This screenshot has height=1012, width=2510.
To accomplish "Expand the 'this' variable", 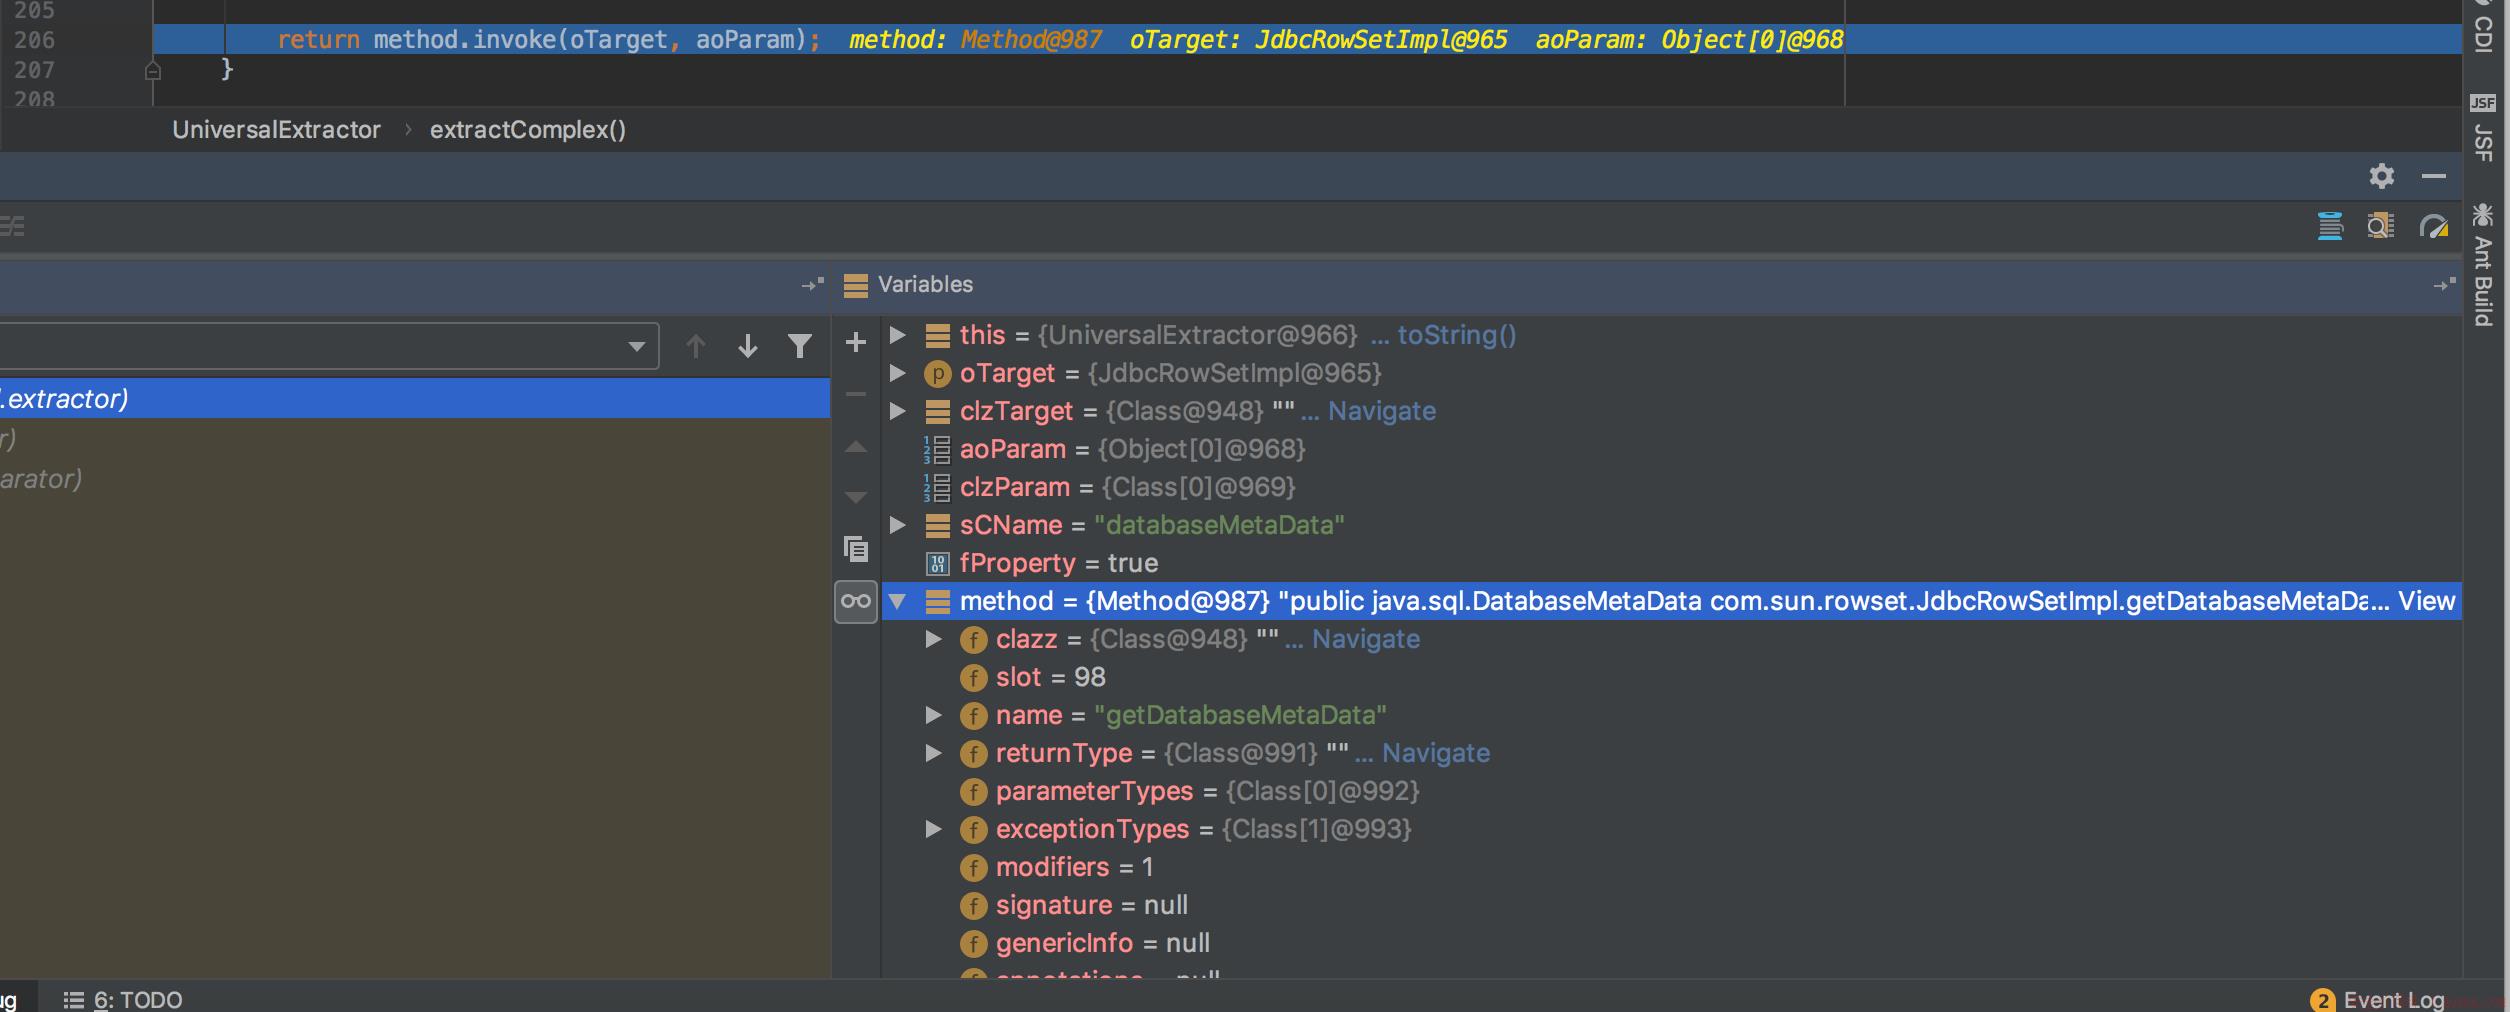I will 897,335.
